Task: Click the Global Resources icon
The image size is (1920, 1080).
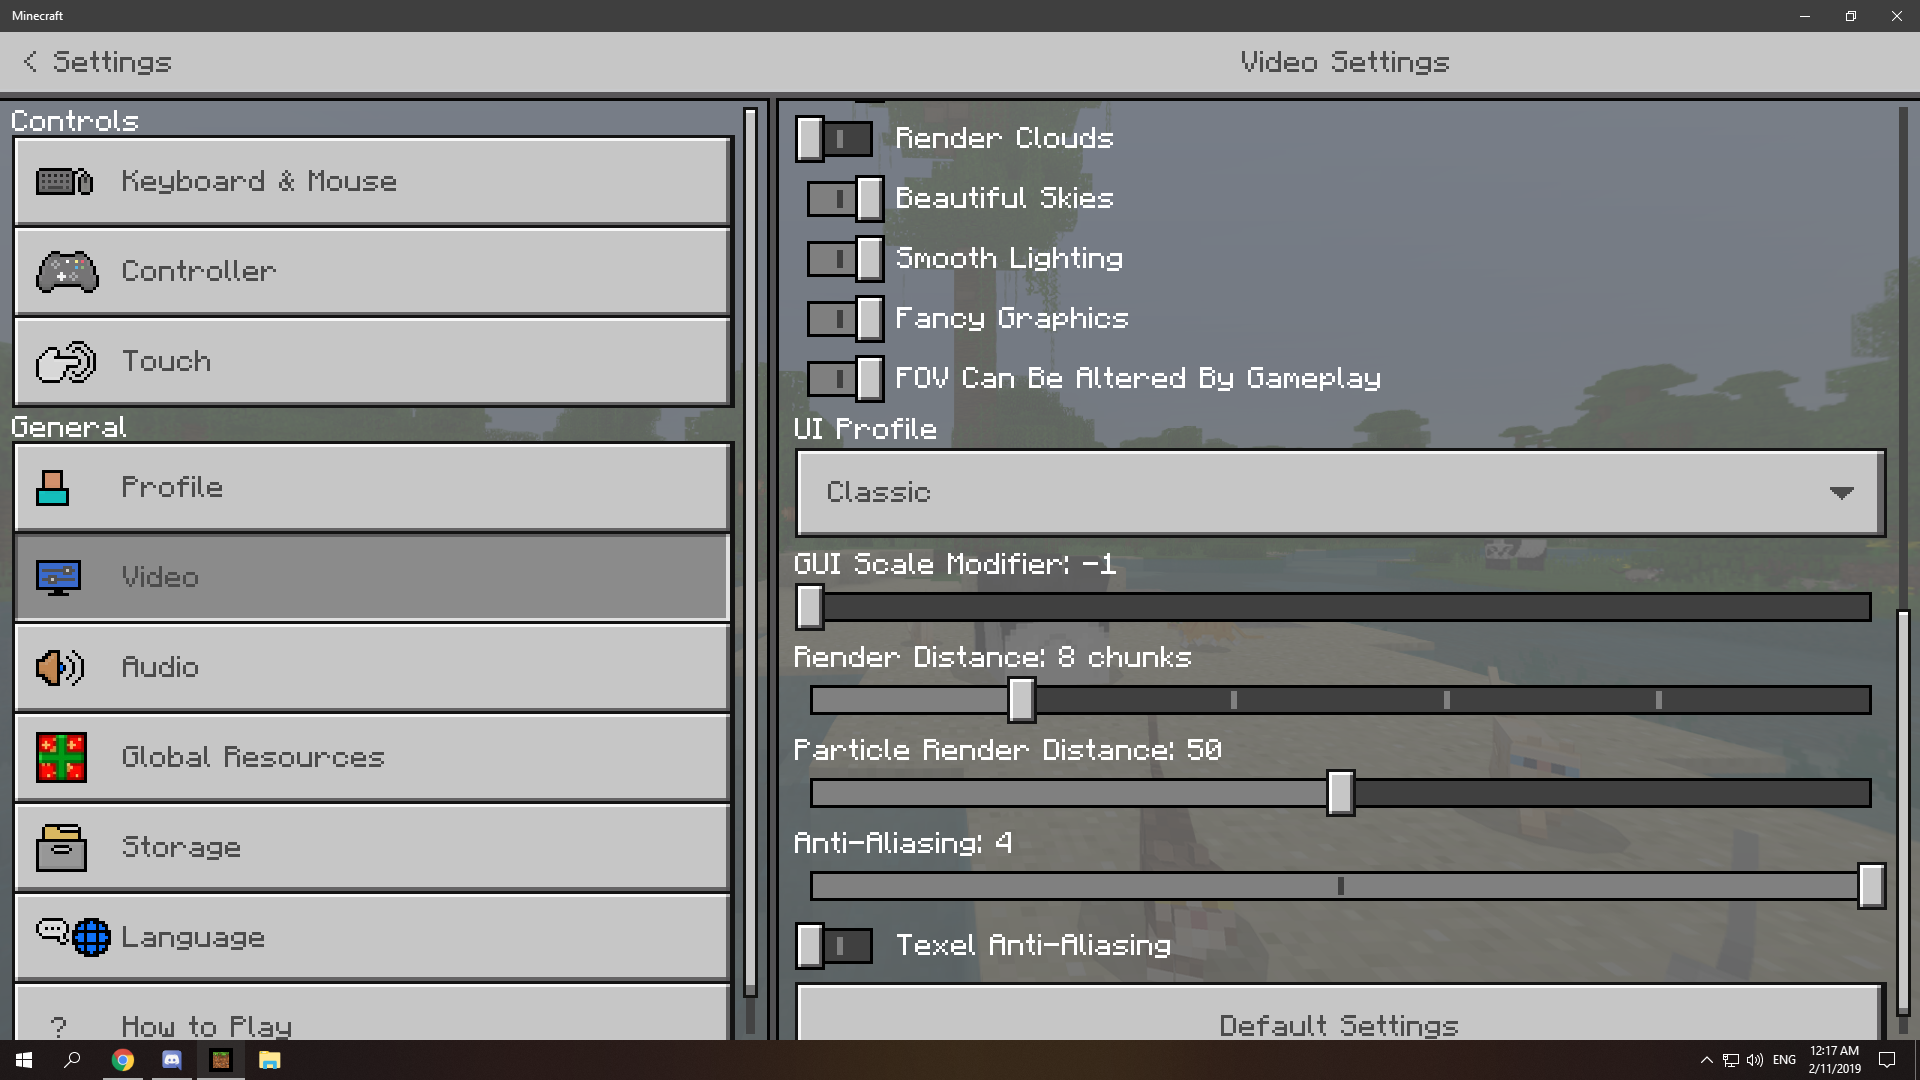Action: pyautogui.click(x=61, y=757)
